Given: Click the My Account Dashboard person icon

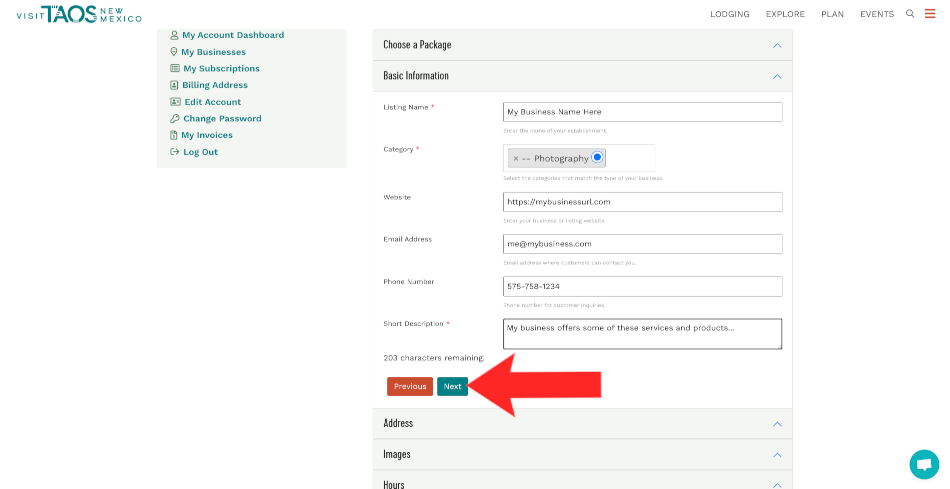Looking at the screenshot, I should (x=175, y=35).
